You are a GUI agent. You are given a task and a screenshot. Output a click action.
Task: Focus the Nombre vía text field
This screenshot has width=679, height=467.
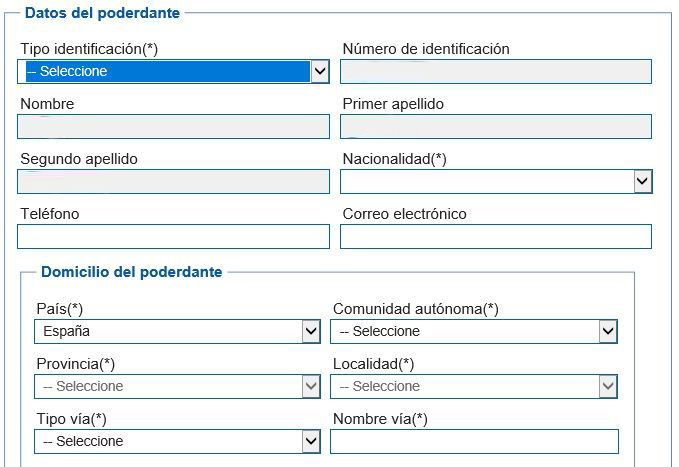point(474,441)
